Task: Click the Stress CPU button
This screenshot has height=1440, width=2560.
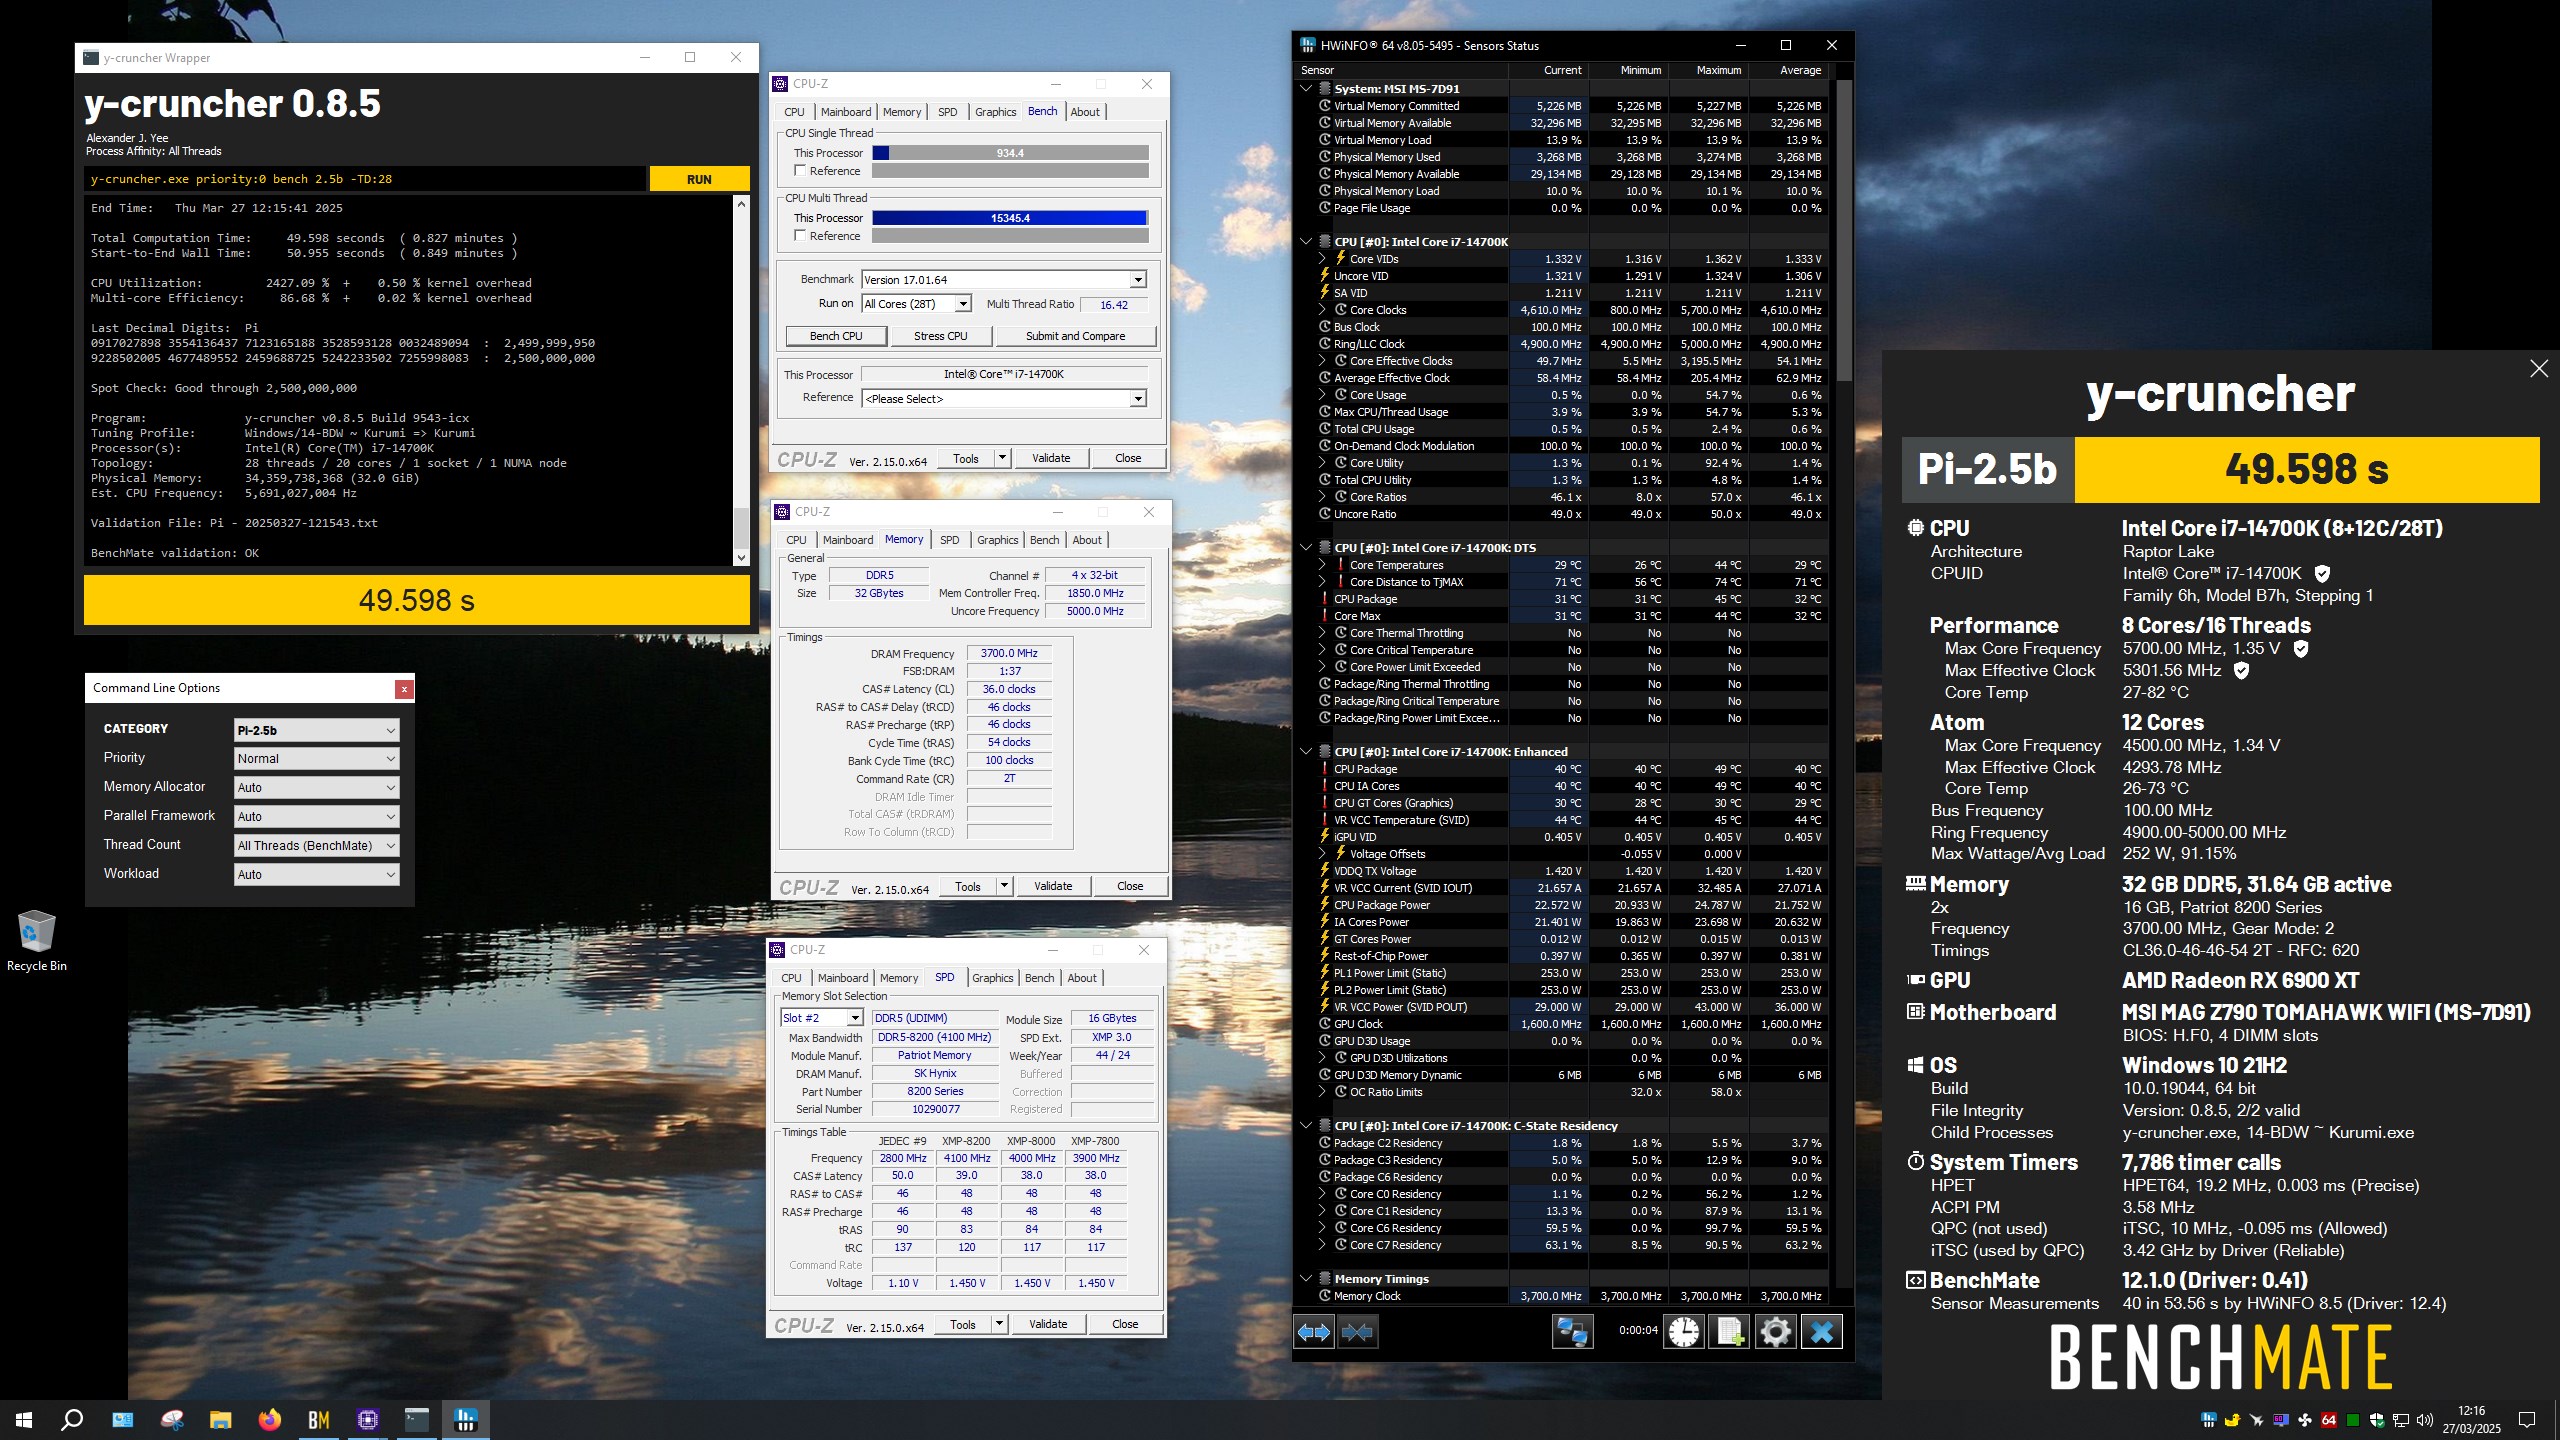Action: click(x=940, y=336)
